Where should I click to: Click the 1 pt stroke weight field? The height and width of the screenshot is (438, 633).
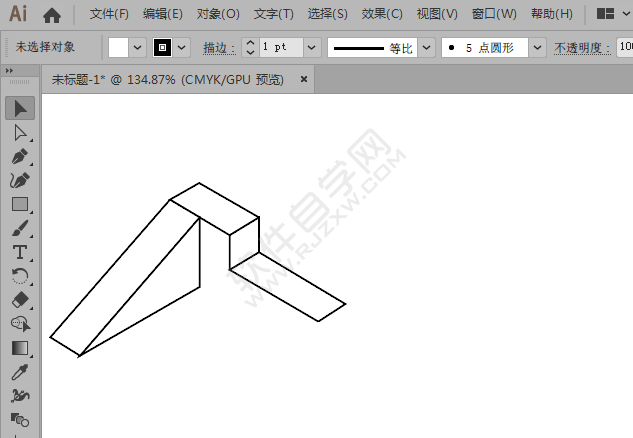tap(281, 48)
